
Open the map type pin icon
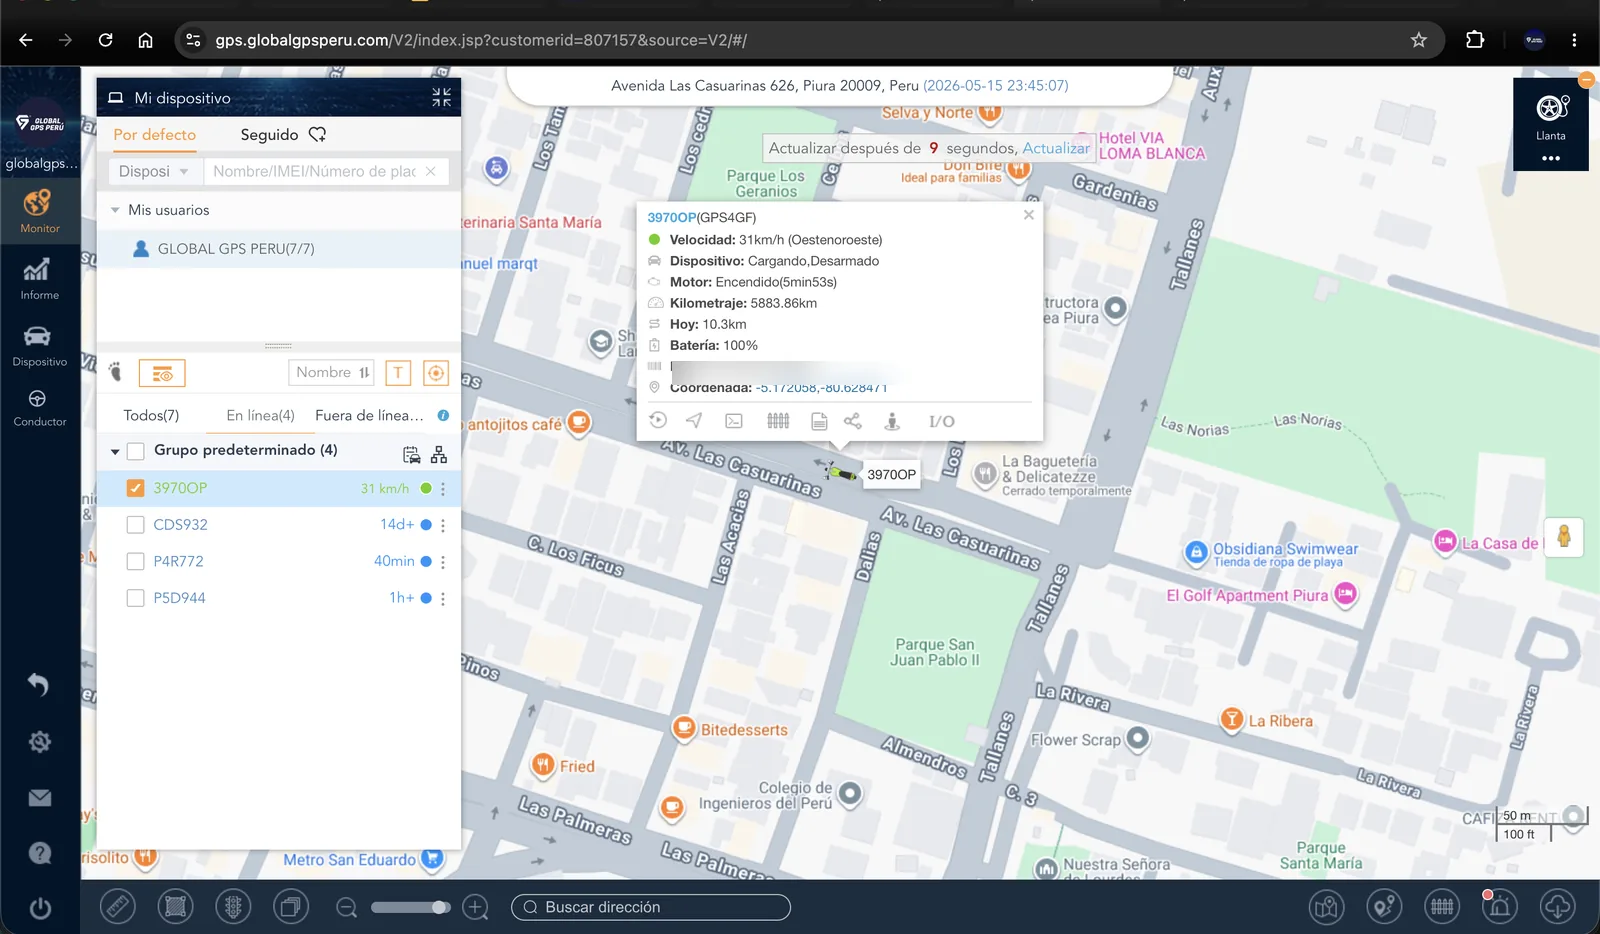[1327, 907]
